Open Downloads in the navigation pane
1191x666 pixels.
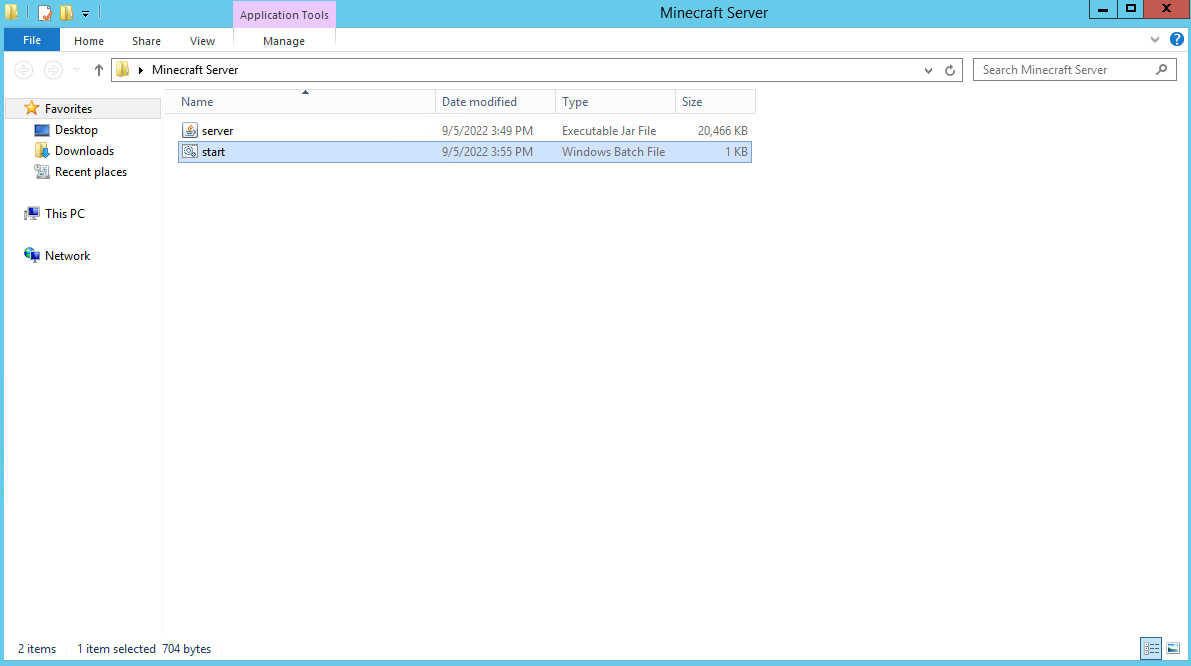point(84,151)
